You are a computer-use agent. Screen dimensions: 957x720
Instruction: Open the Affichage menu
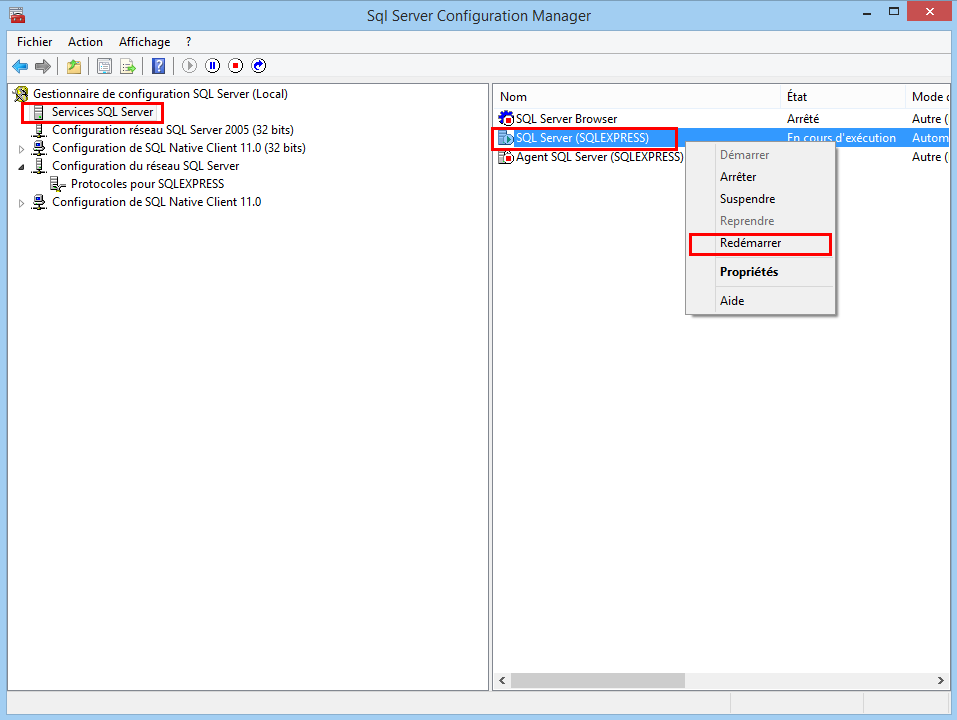pos(145,42)
